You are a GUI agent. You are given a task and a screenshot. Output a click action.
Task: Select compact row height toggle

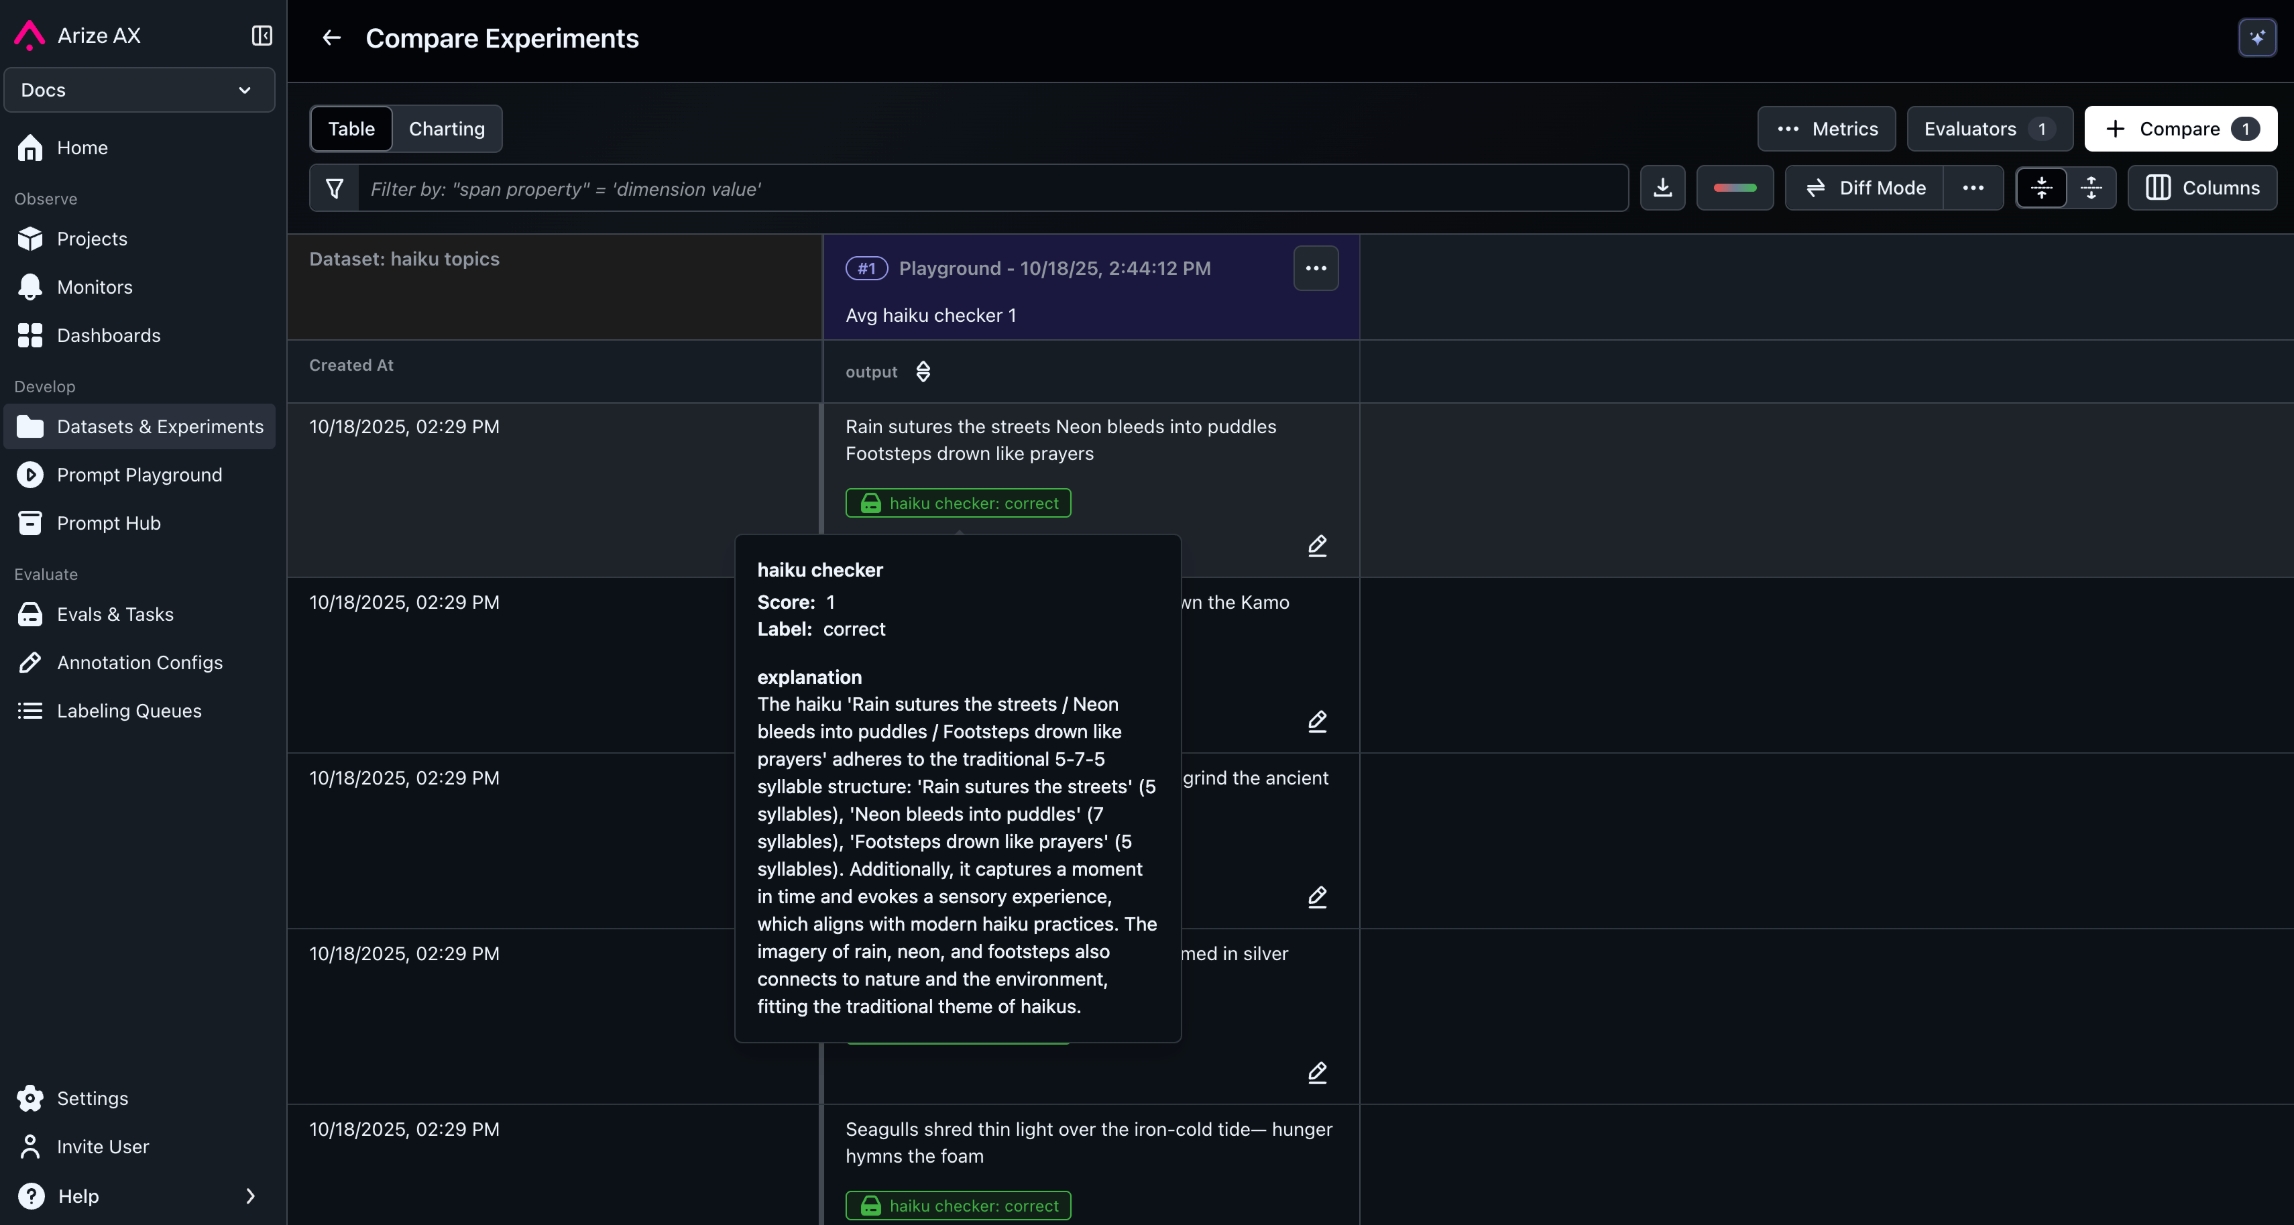coord(2041,188)
